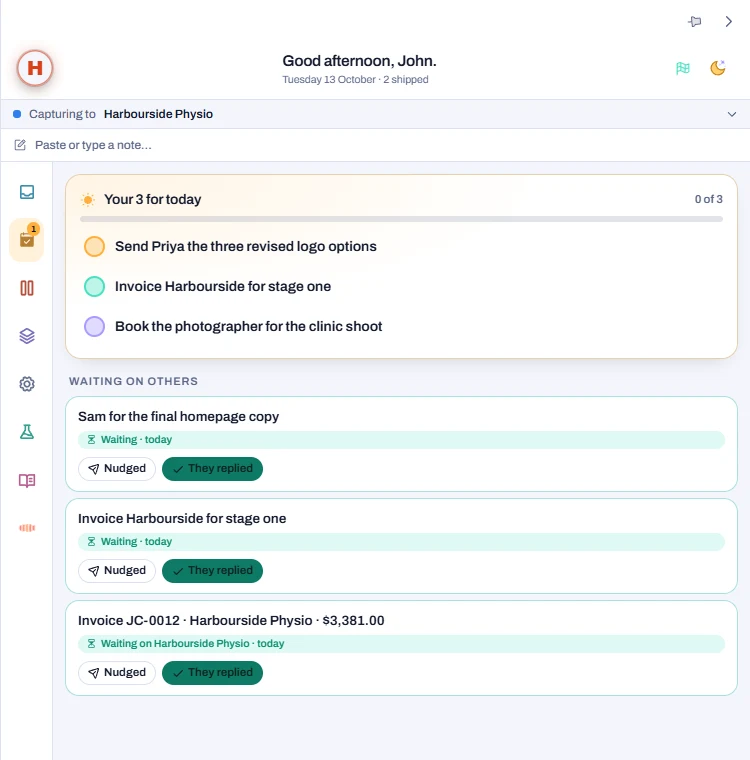Open the Today calendar-check view
Viewport: 750px width, 760px height.
point(27,240)
